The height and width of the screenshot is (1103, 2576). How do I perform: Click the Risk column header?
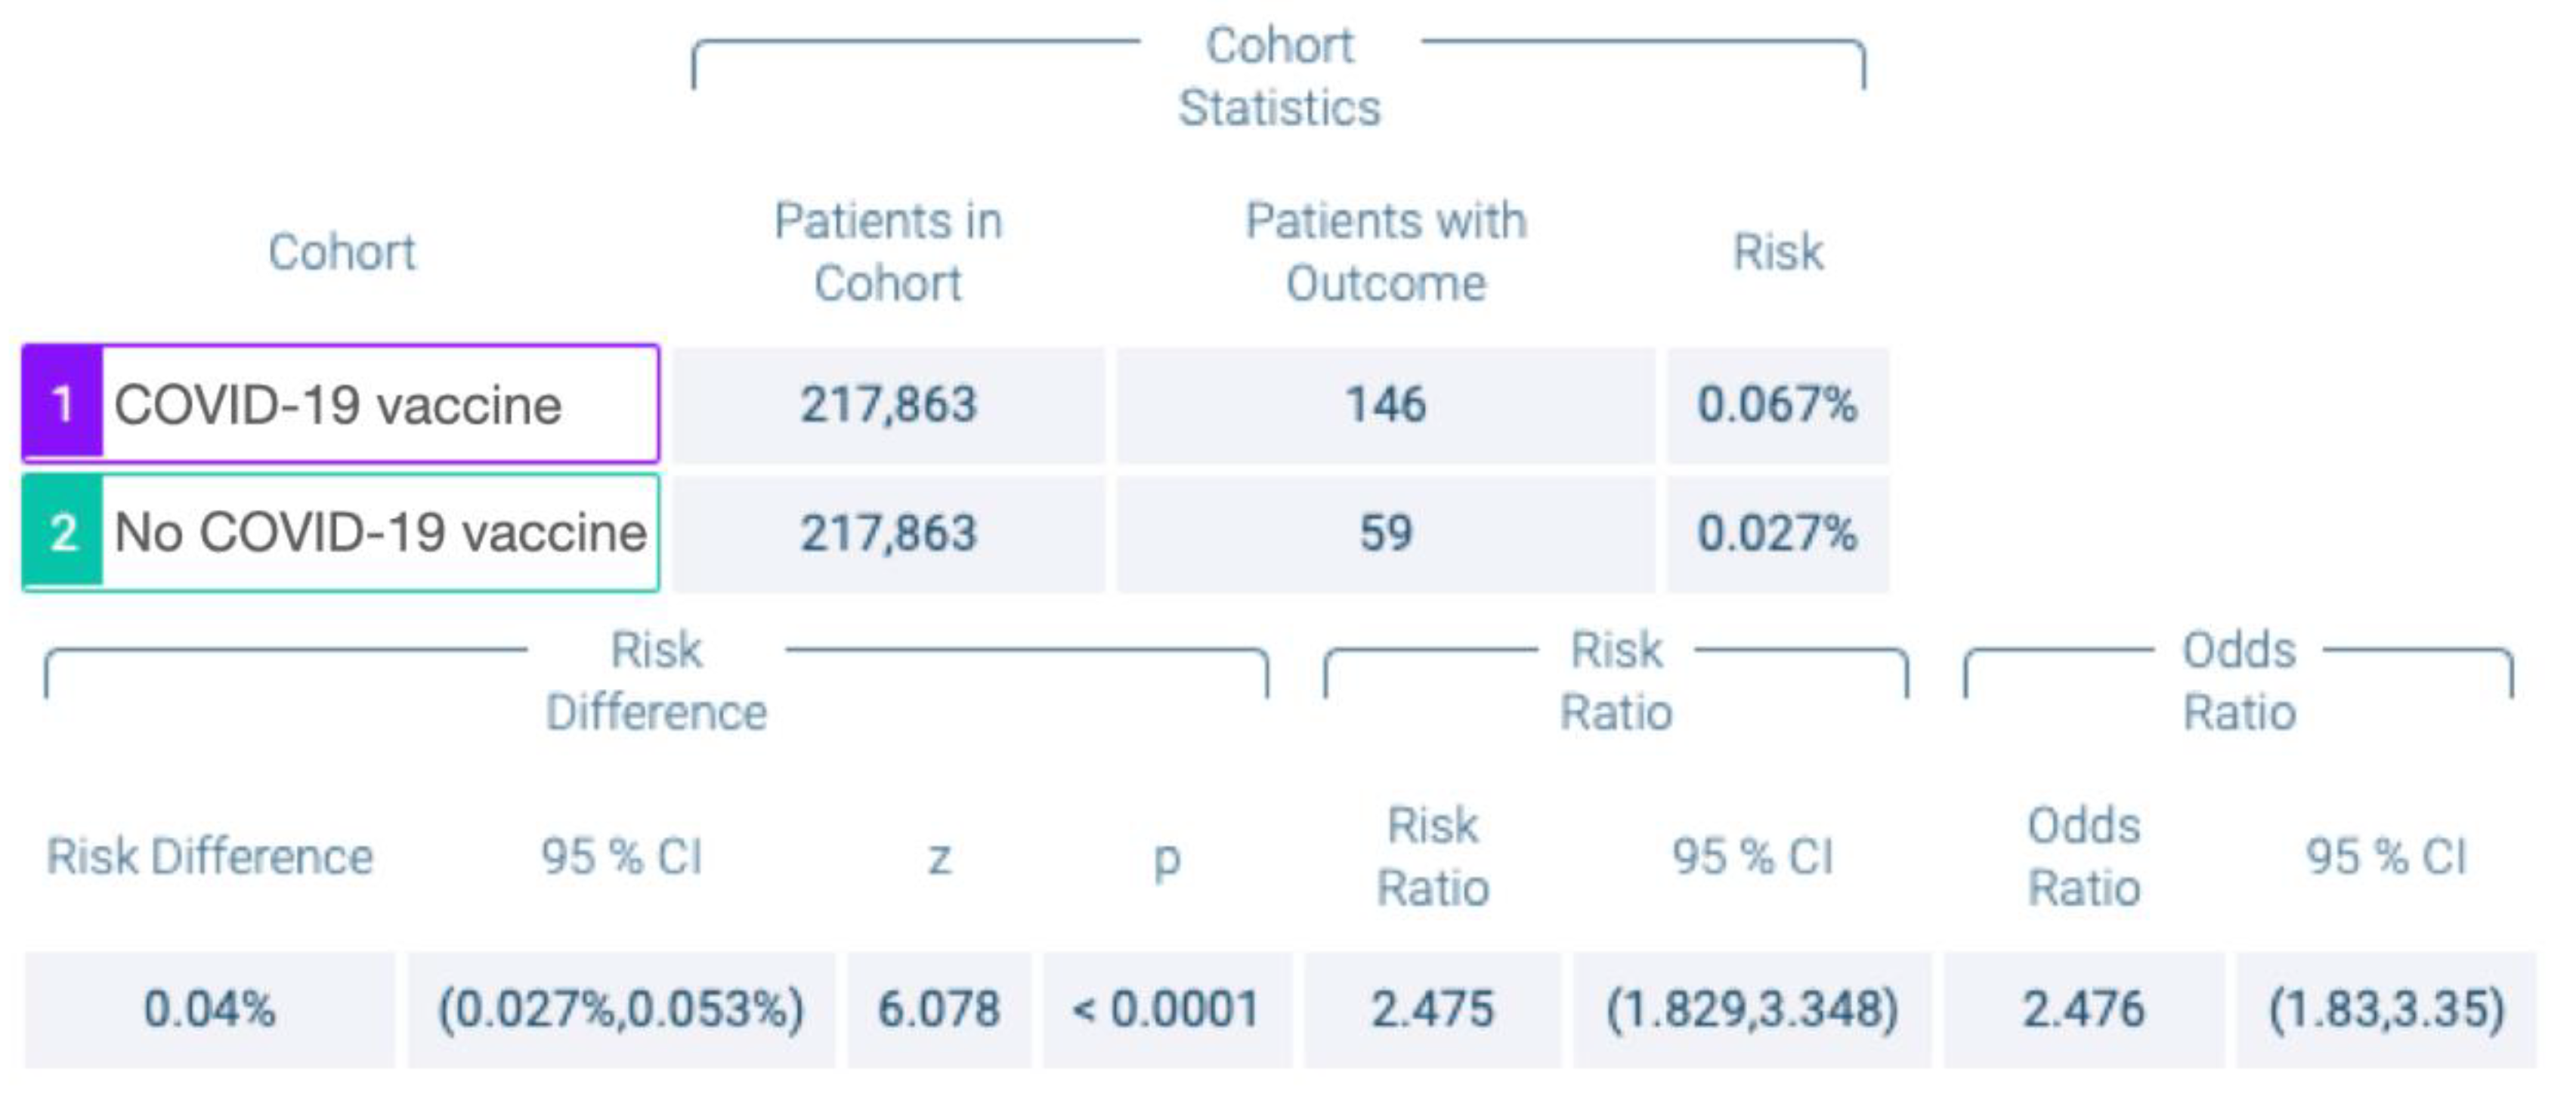pos(1778,252)
